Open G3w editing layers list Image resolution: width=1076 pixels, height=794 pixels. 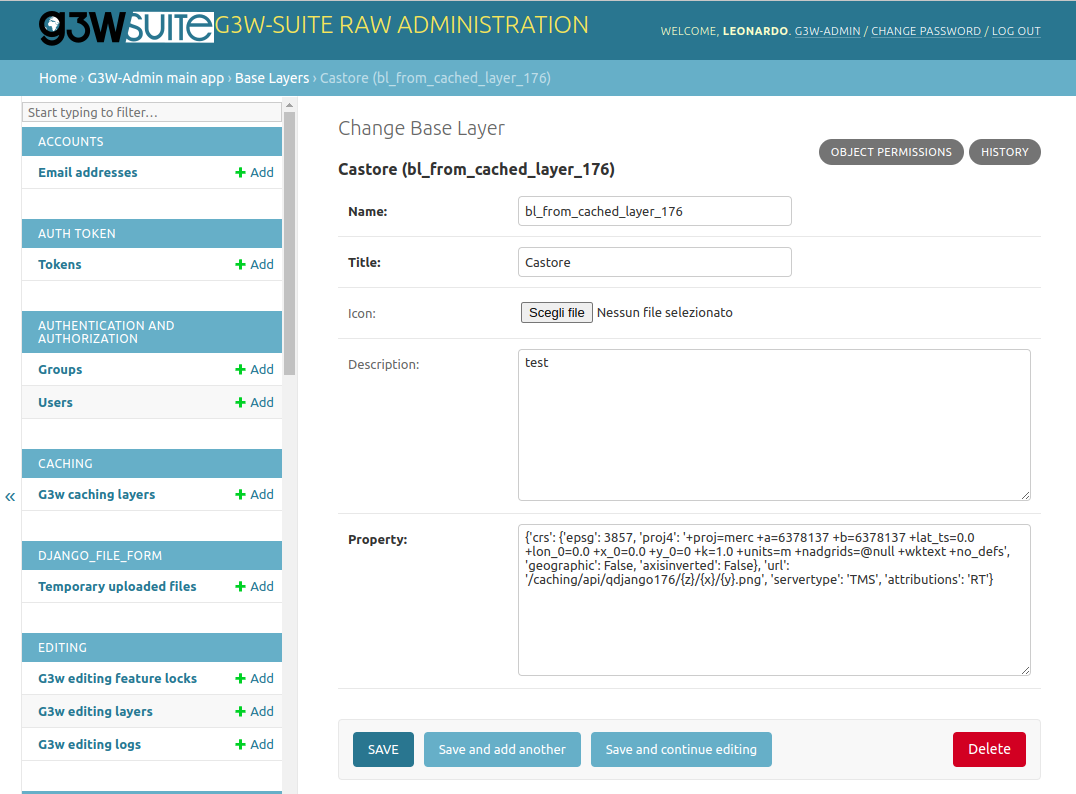click(x=95, y=711)
